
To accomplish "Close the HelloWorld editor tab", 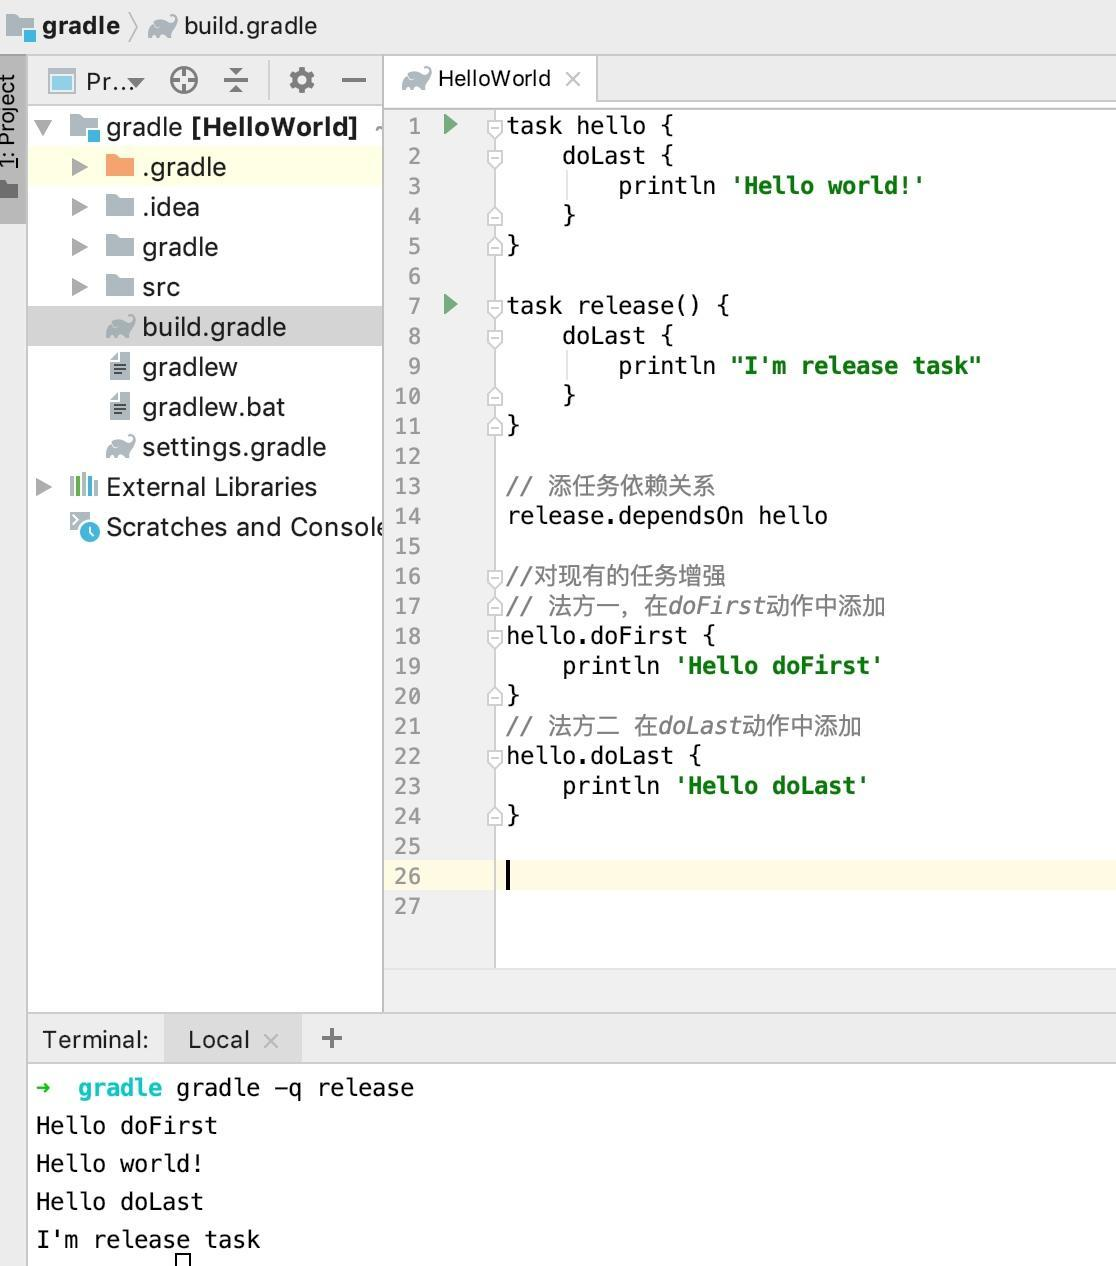I will [573, 78].
